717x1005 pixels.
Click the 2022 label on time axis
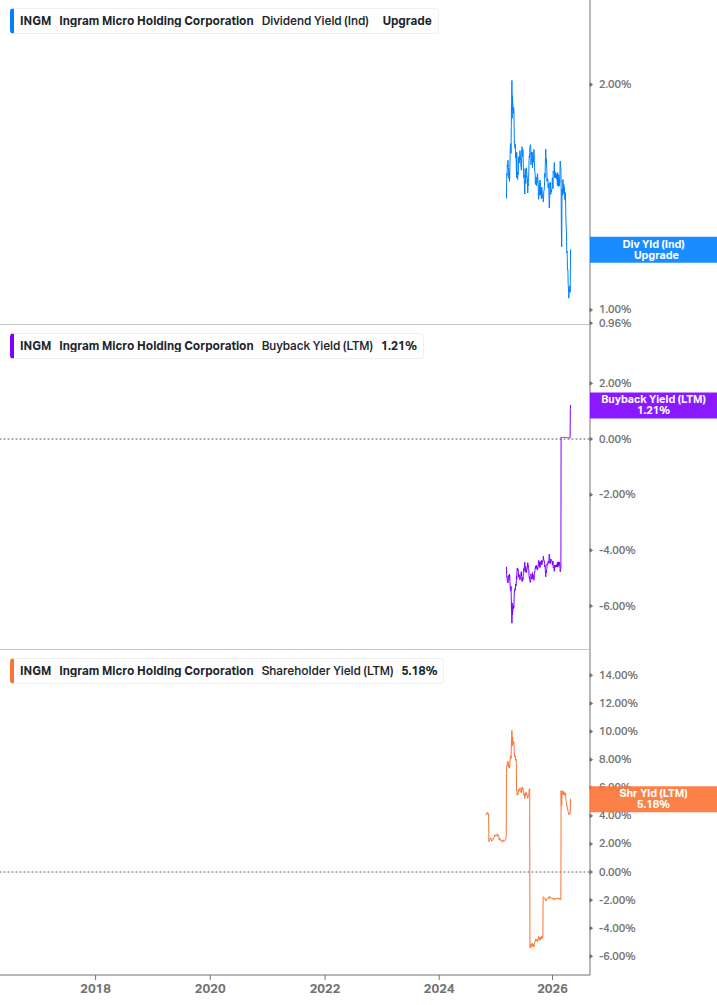325,988
